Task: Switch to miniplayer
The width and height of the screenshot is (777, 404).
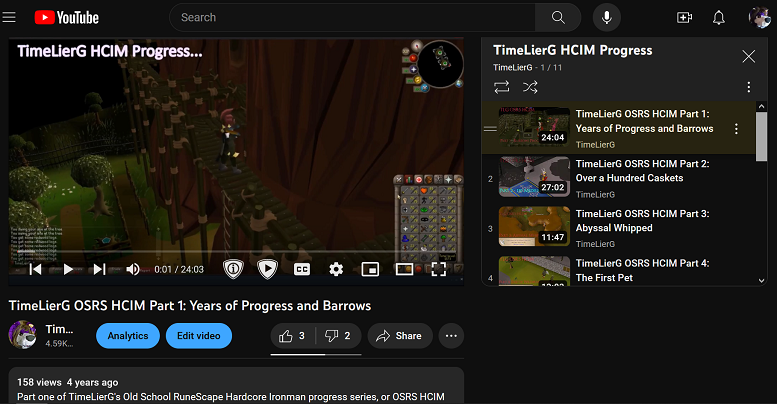Action: [x=370, y=269]
